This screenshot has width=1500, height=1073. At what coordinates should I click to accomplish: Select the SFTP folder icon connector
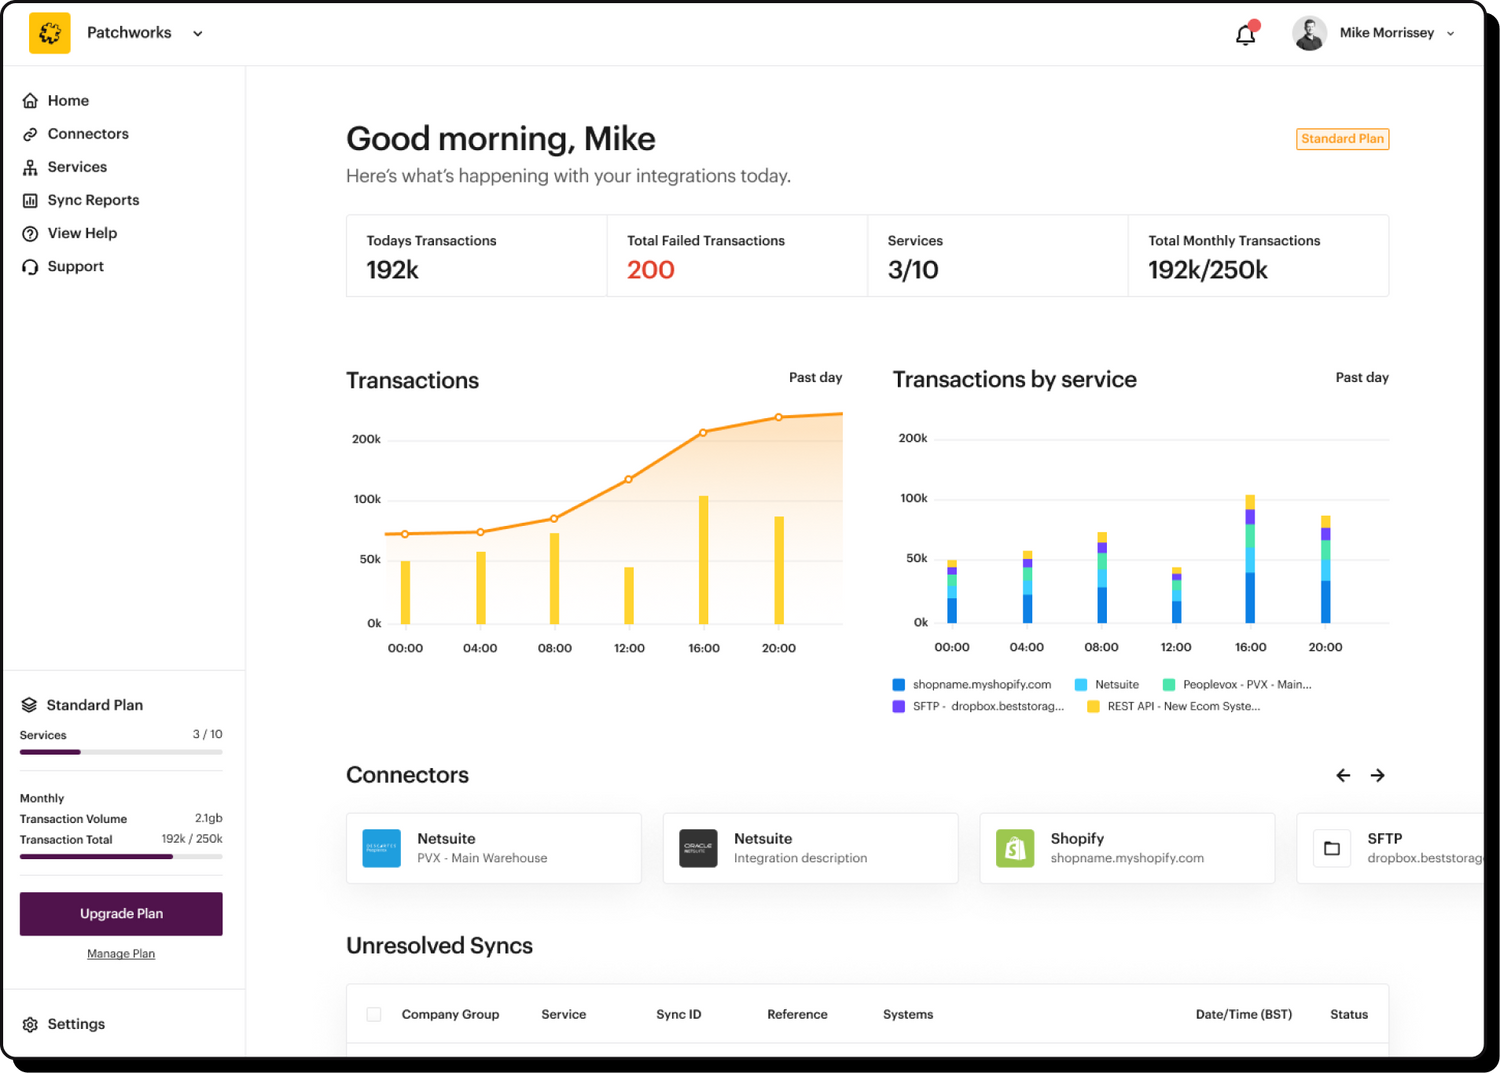click(x=1331, y=847)
